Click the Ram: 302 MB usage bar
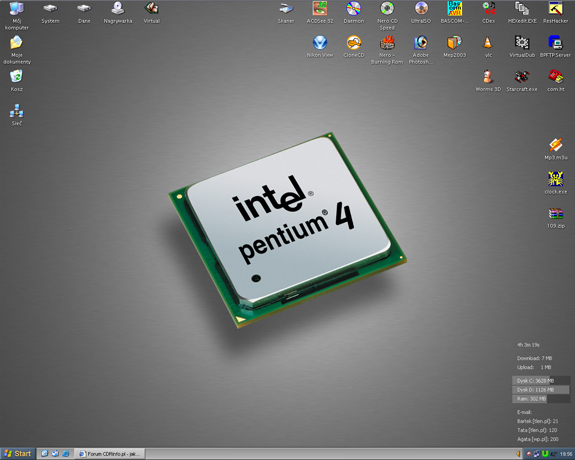This screenshot has width=575, height=460. tap(541, 399)
